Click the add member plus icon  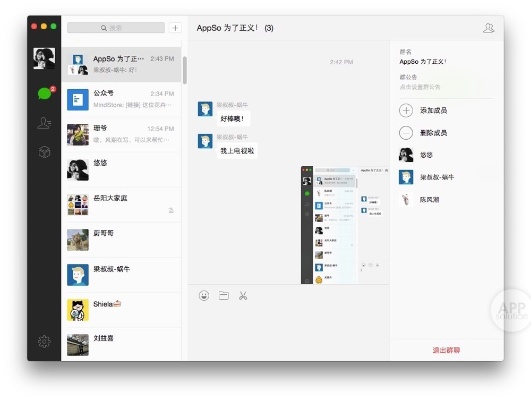tap(406, 110)
